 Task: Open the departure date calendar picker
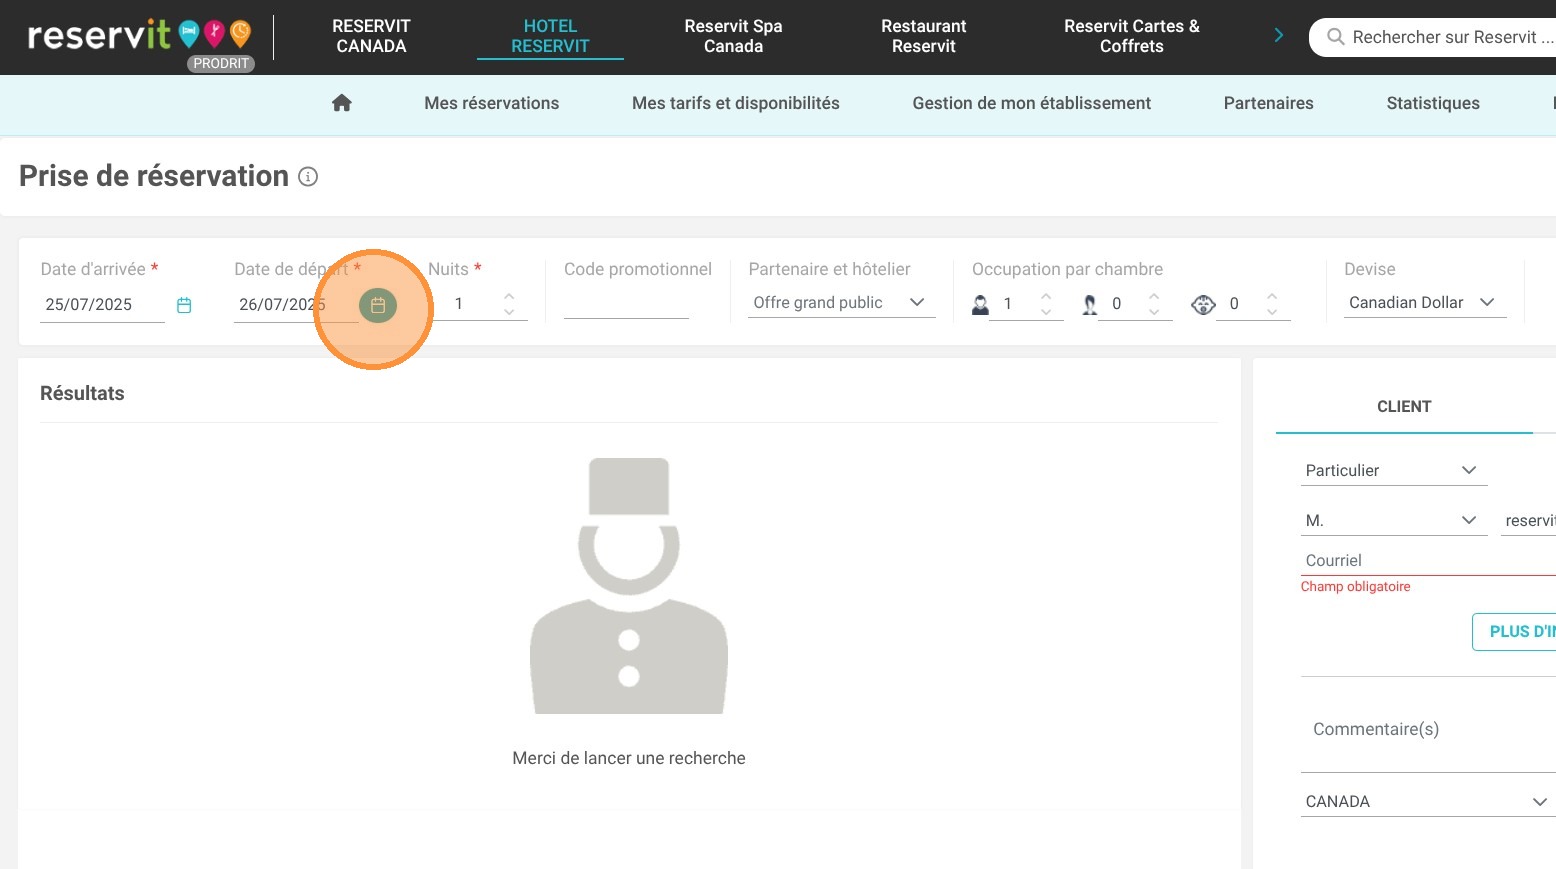tap(378, 305)
